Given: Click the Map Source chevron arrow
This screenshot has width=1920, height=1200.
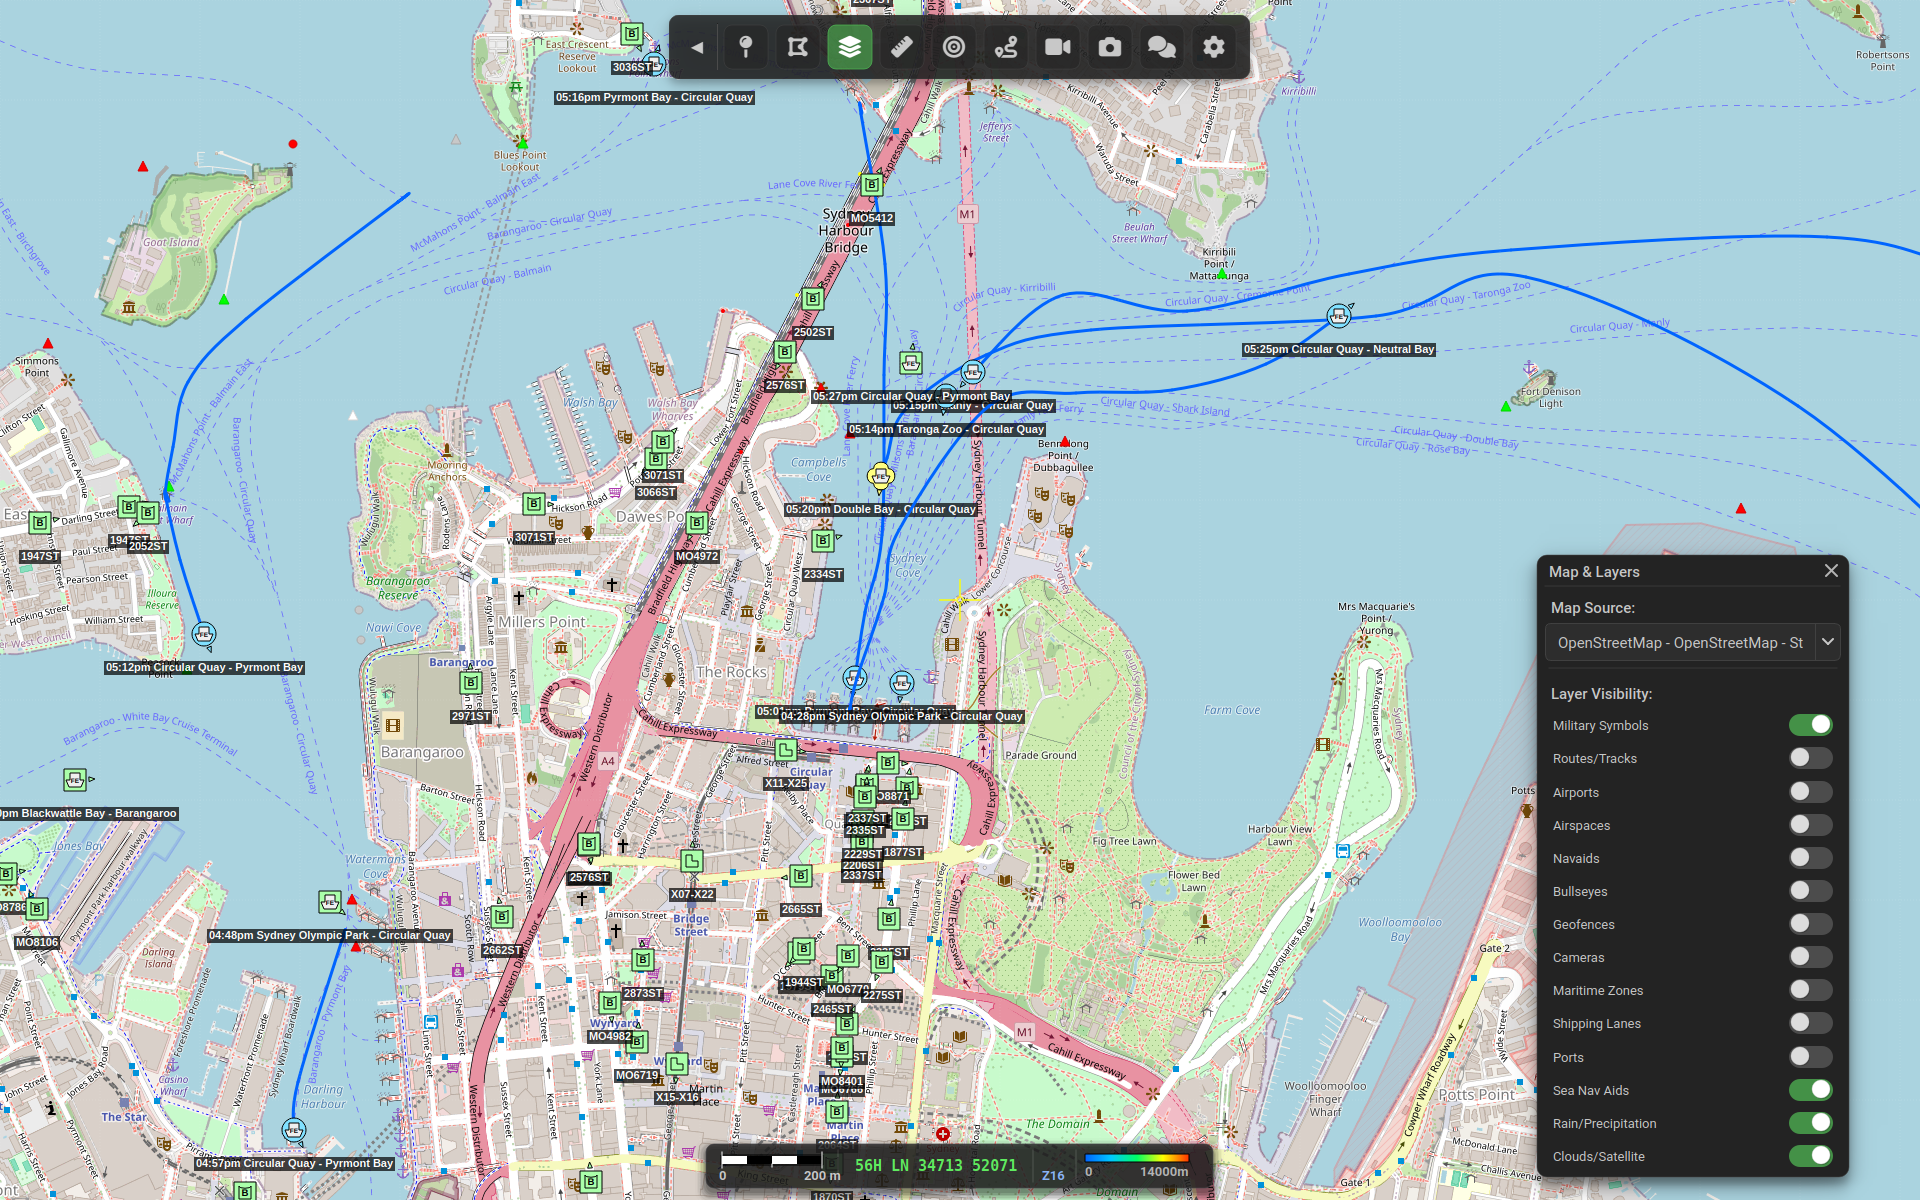Looking at the screenshot, I should pyautogui.click(x=1827, y=642).
